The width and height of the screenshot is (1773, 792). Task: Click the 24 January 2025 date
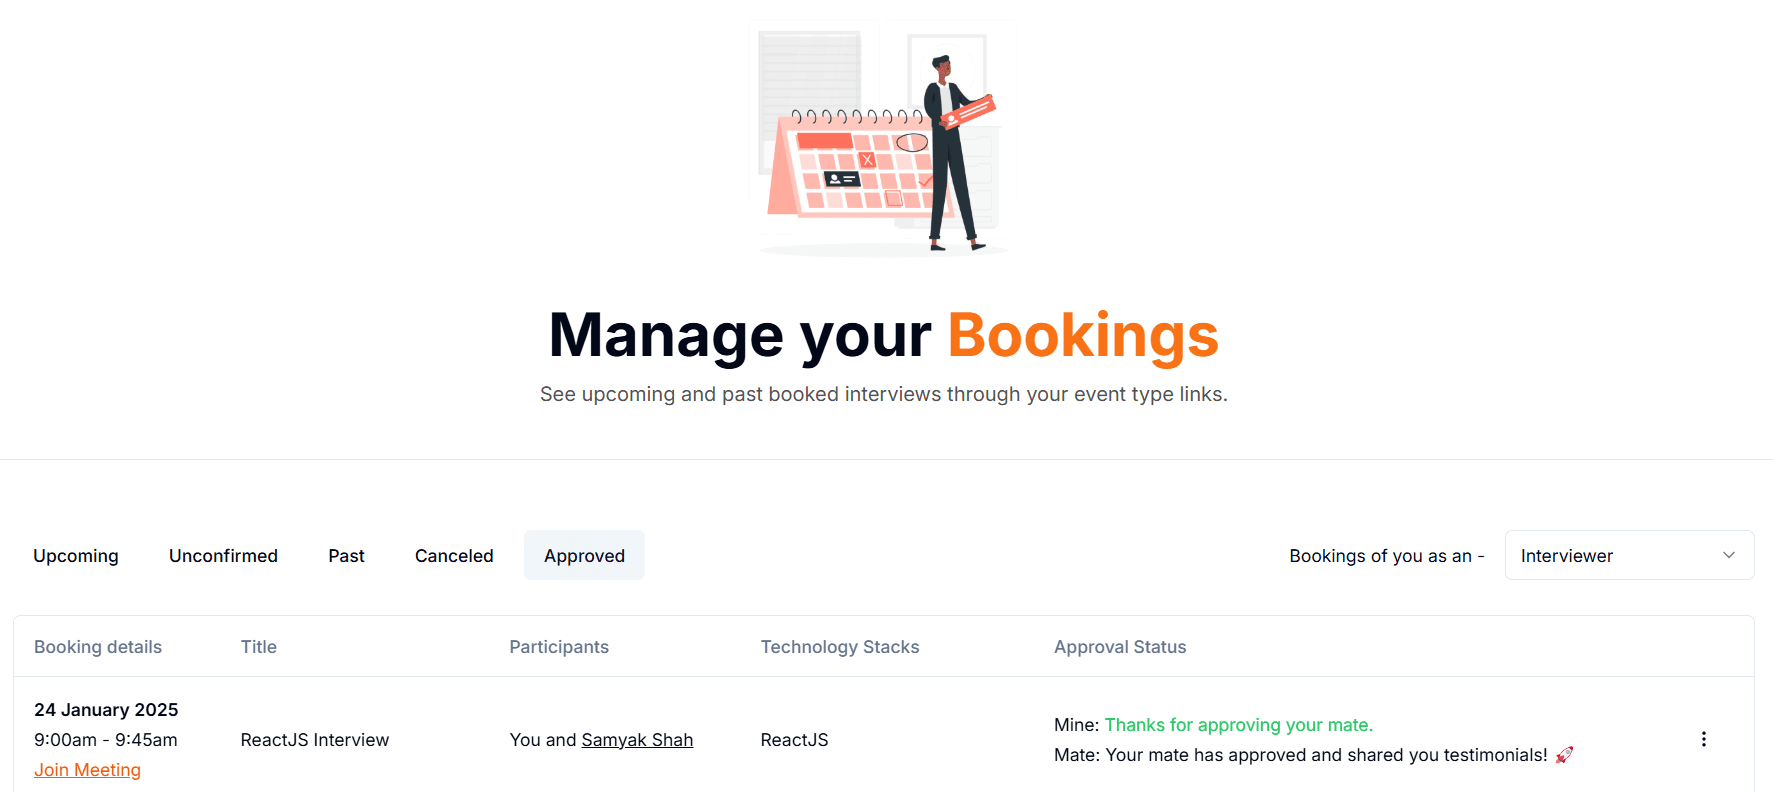point(106,710)
